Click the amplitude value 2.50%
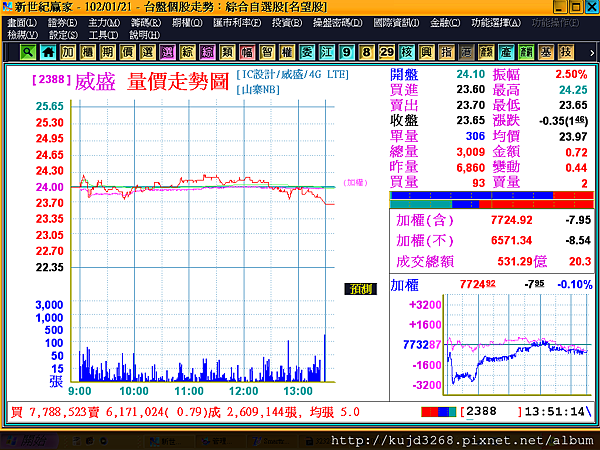Viewport: 600px width, 450px height. click(x=571, y=74)
